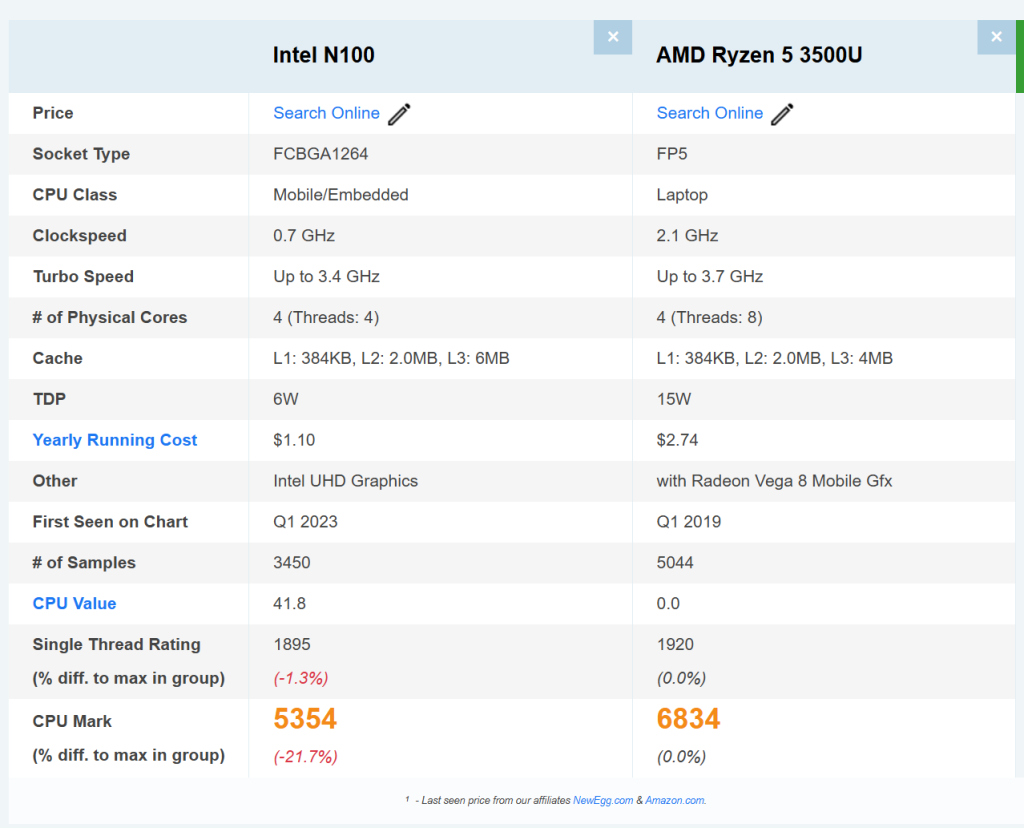Click the orange CPU Mark score 5354
The width and height of the screenshot is (1024, 828).
click(x=305, y=719)
